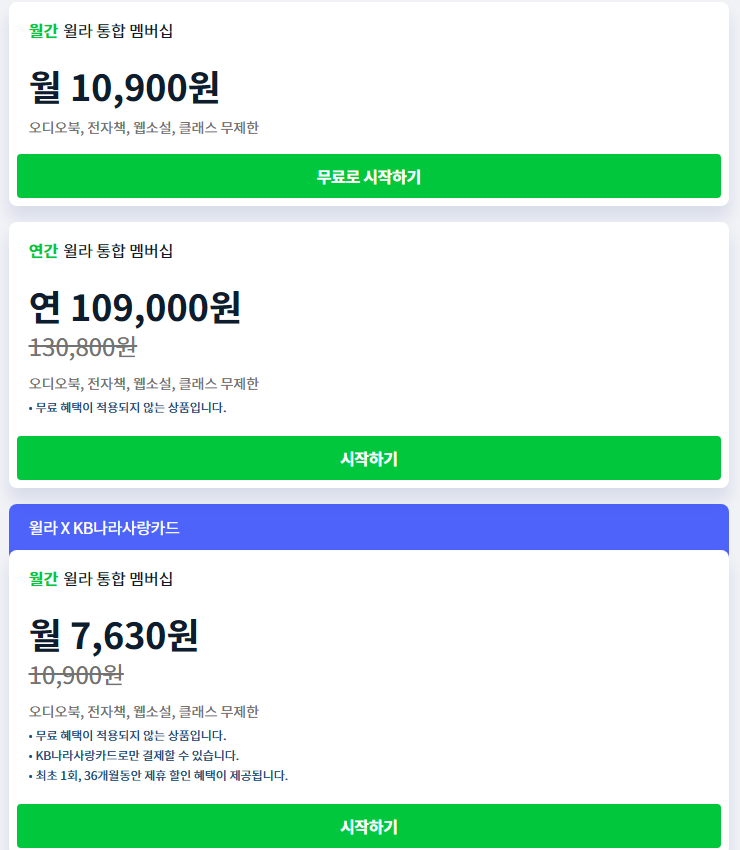Click 윌라 통합 멤버십 title beside 연간 label
Image resolution: width=740 pixels, height=850 pixels.
(x=118, y=251)
